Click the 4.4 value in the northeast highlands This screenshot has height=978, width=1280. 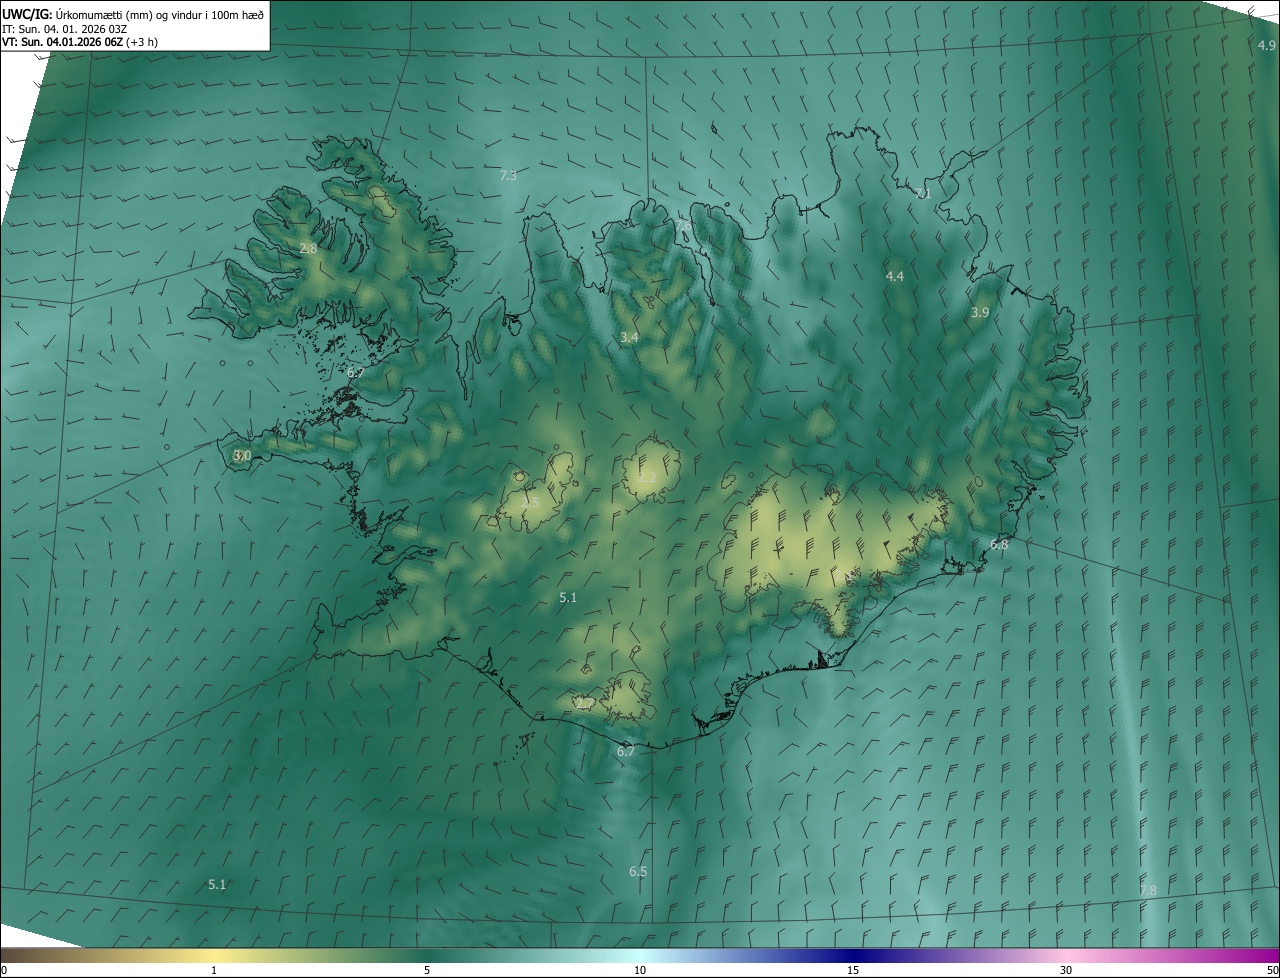[895, 276]
